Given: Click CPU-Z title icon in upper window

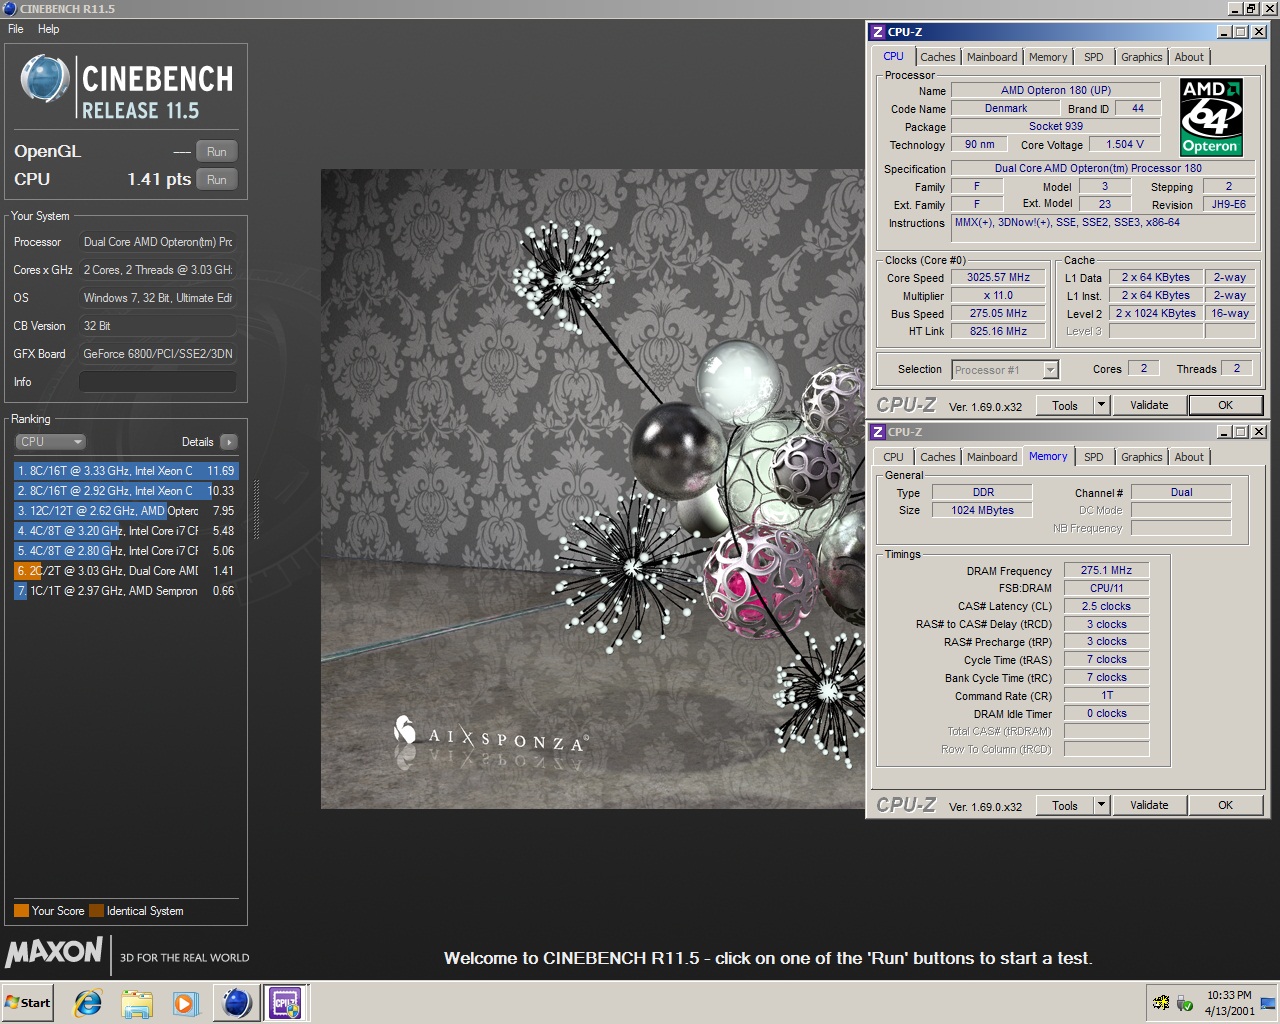Looking at the screenshot, I should (x=878, y=32).
